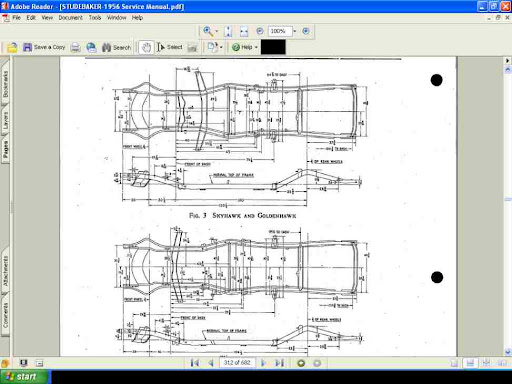This screenshot has width=512, height=384.
Task: Click the page tools document icon
Action: 212,47
